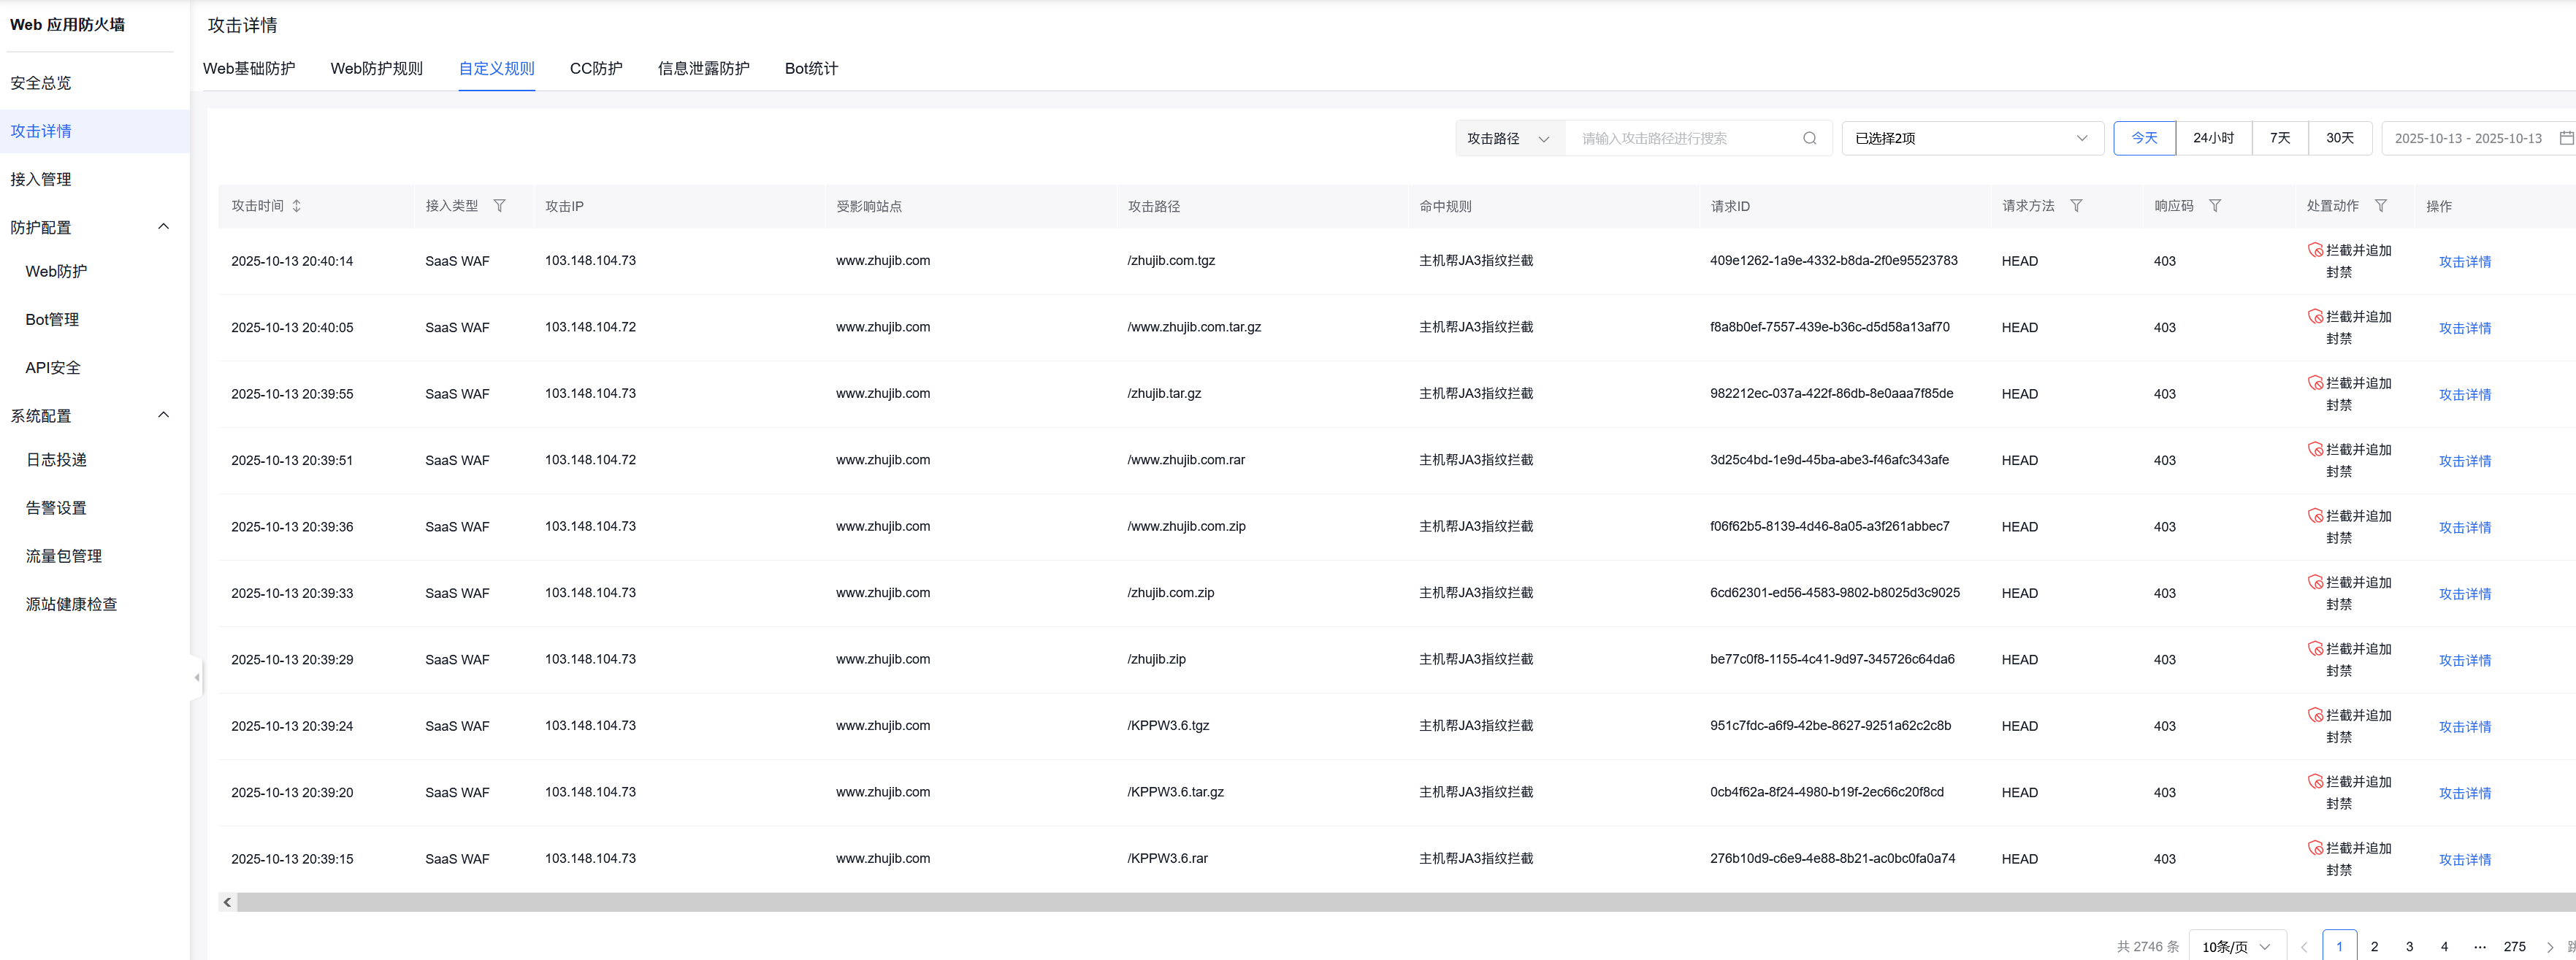2576x960 pixels.
Task: Collapse 防护配置 sidebar section
Action: click(x=164, y=227)
